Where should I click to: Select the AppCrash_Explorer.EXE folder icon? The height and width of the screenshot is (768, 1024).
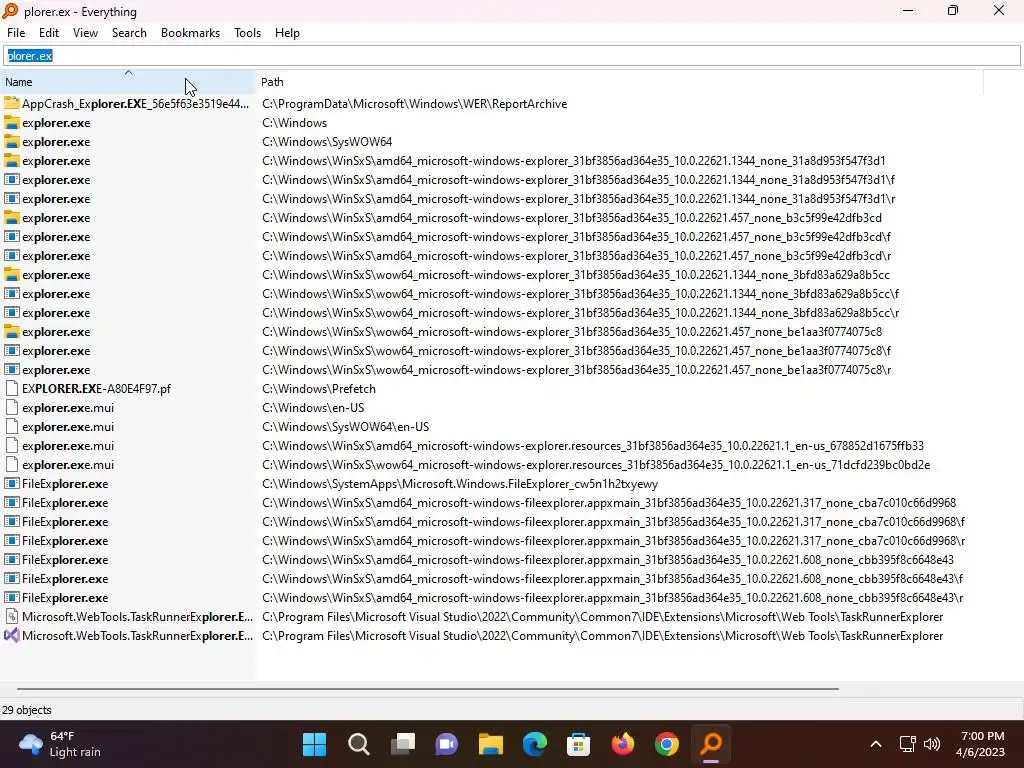(11, 103)
